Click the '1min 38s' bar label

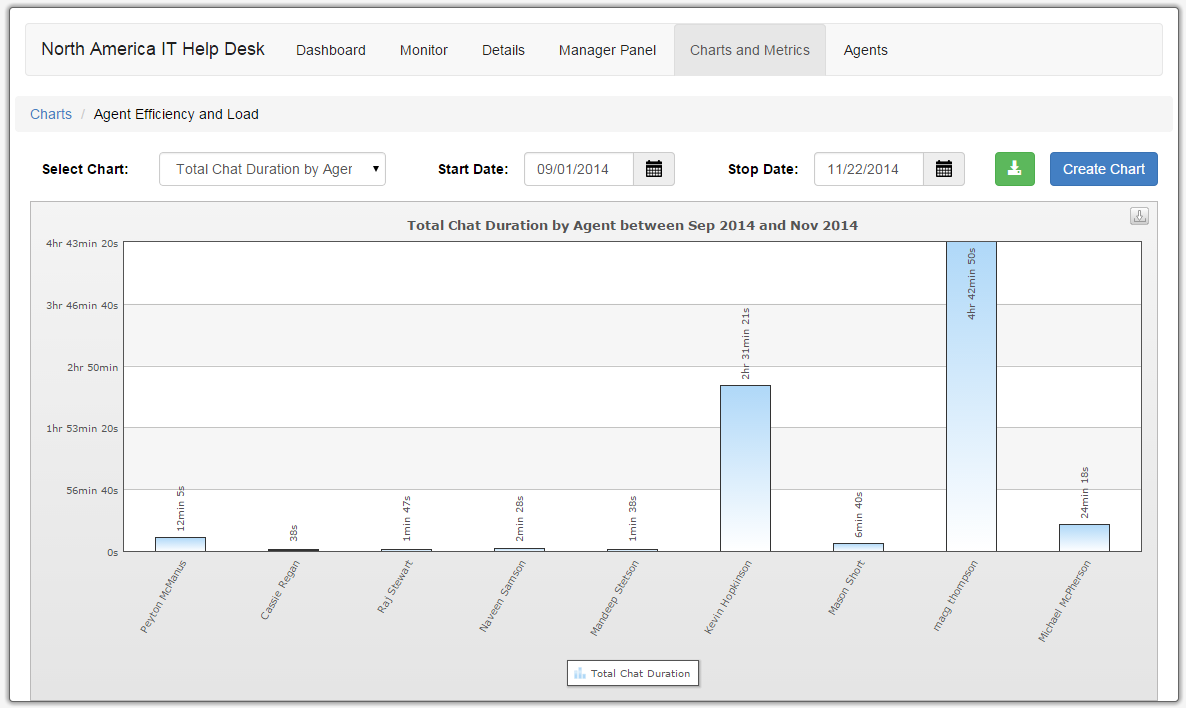(632, 519)
